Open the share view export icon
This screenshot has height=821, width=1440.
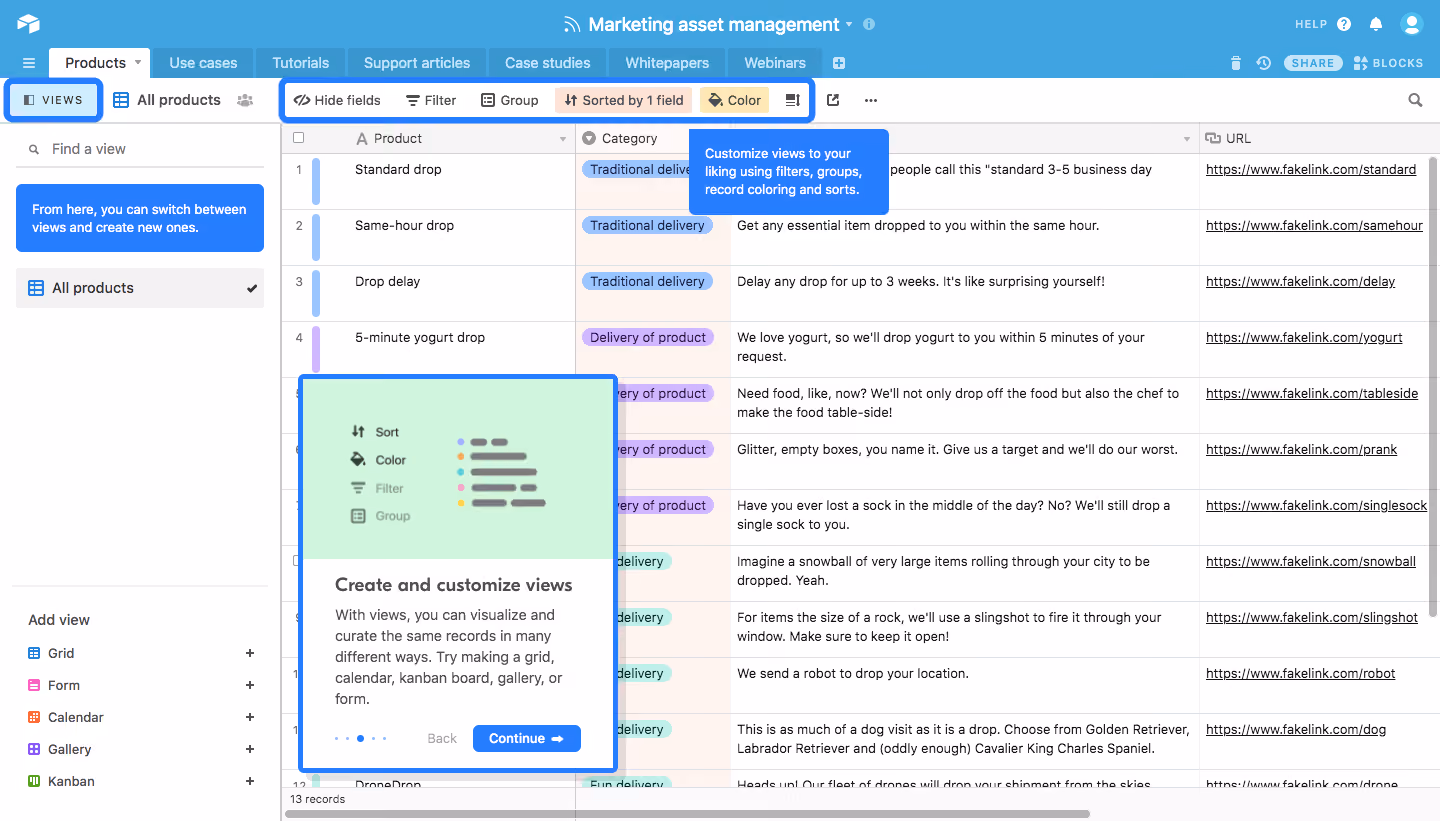point(833,100)
